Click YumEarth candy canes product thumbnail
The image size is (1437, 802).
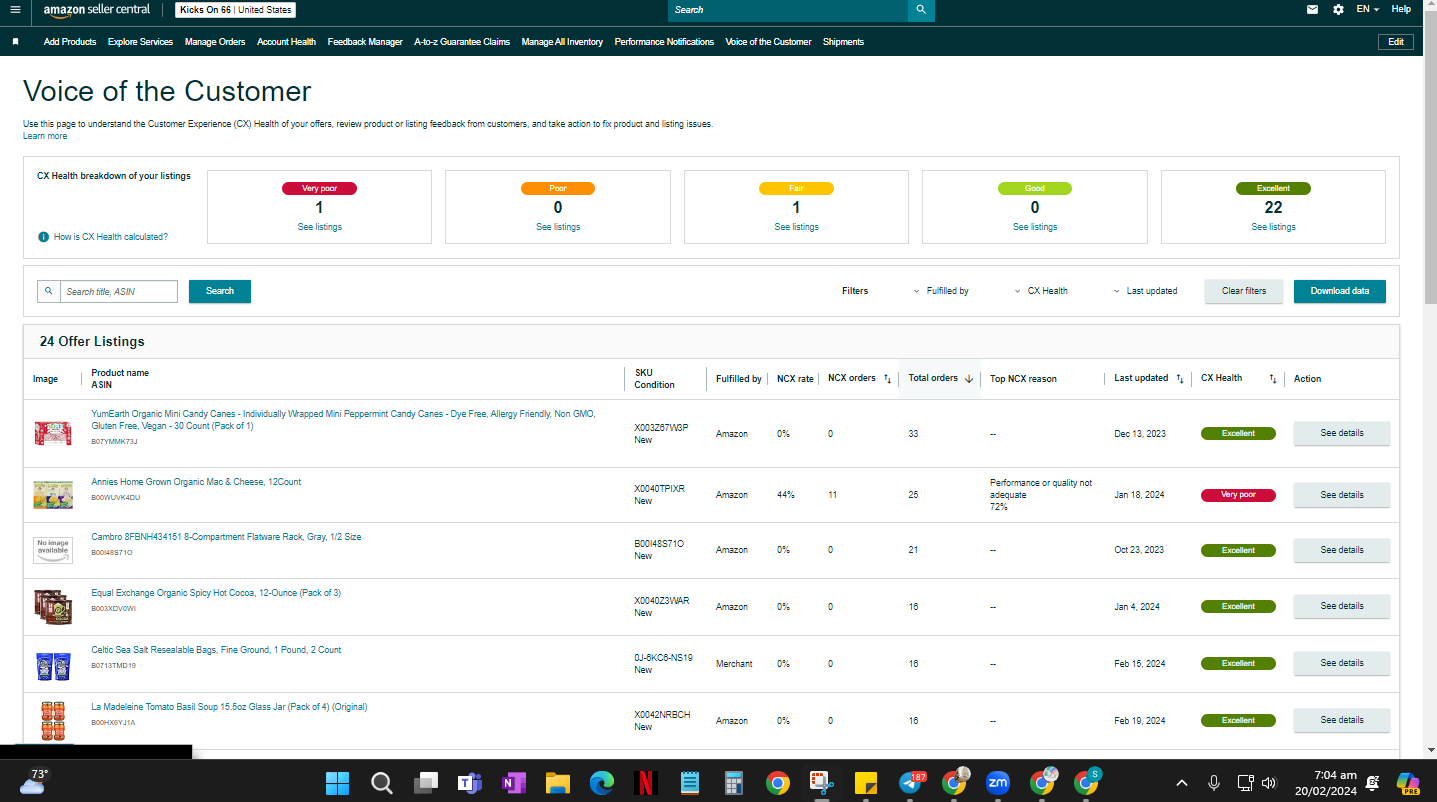tap(52, 434)
